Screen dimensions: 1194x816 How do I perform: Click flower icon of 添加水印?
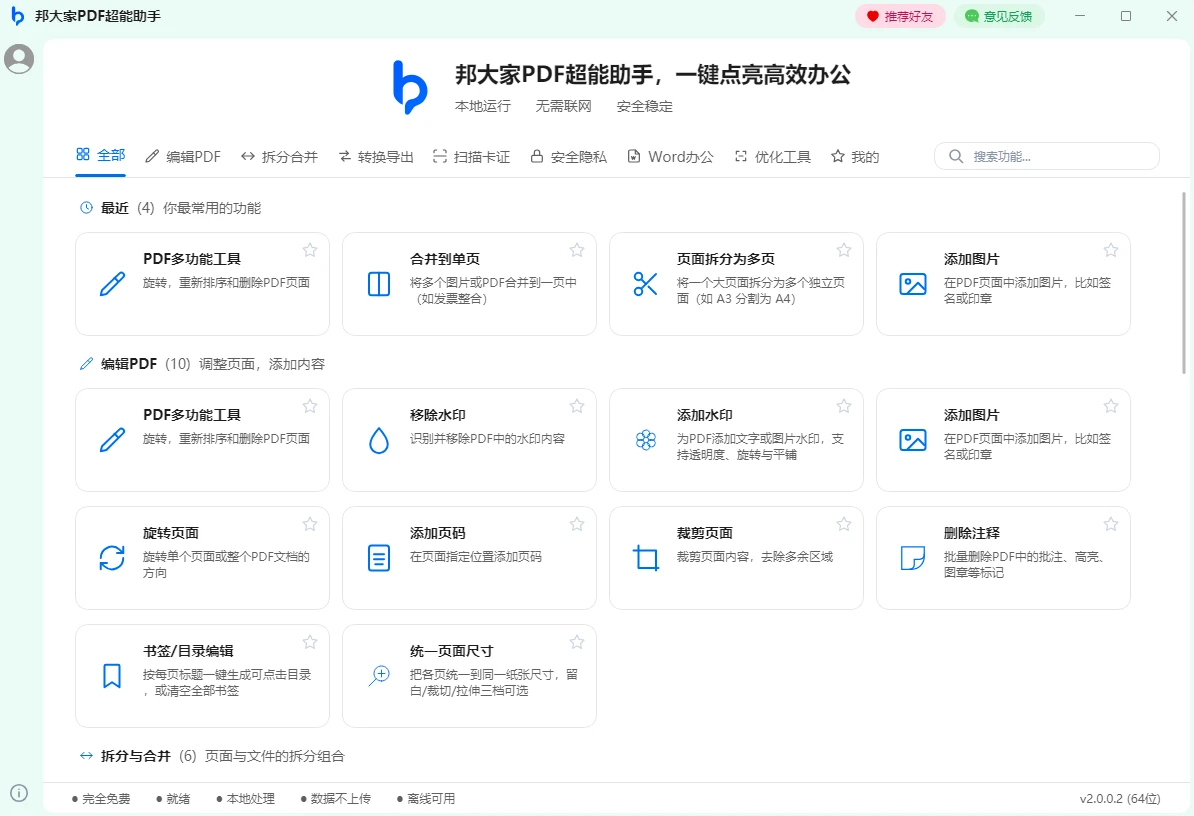(646, 440)
